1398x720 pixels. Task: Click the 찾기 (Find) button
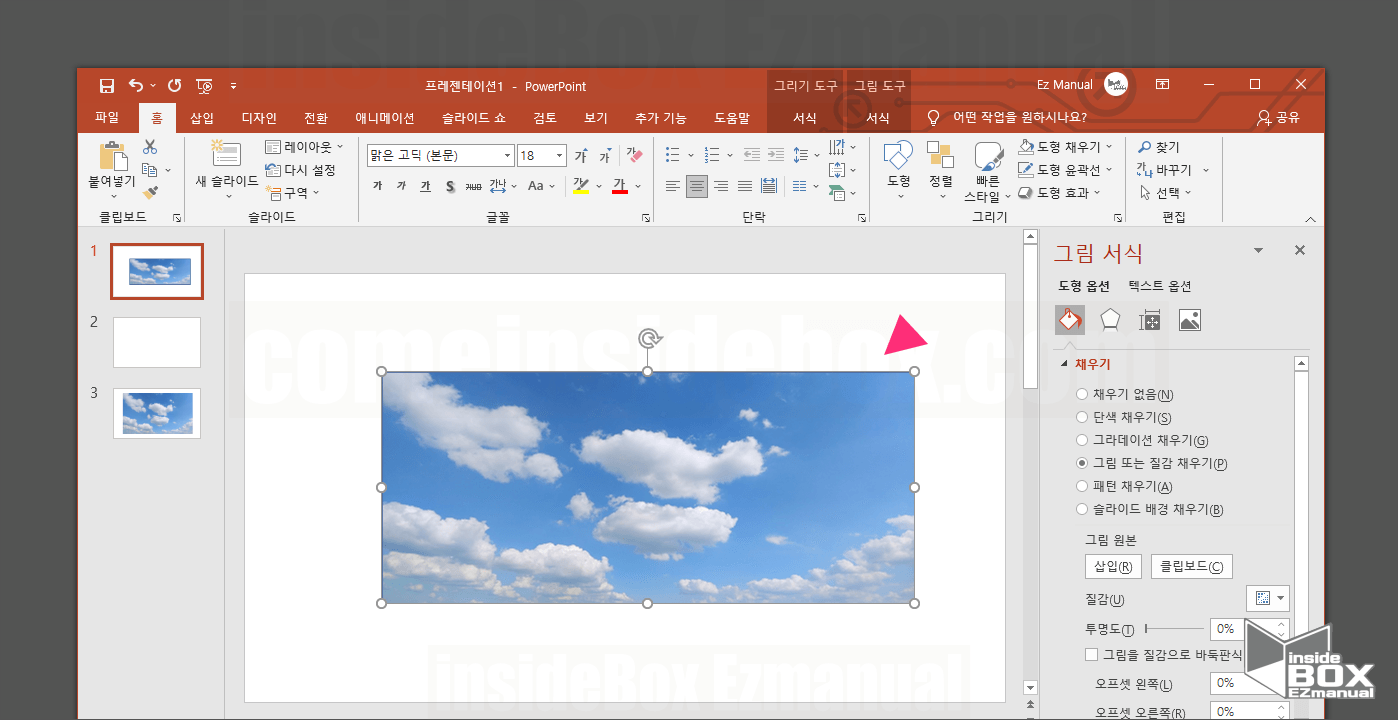click(x=1159, y=147)
